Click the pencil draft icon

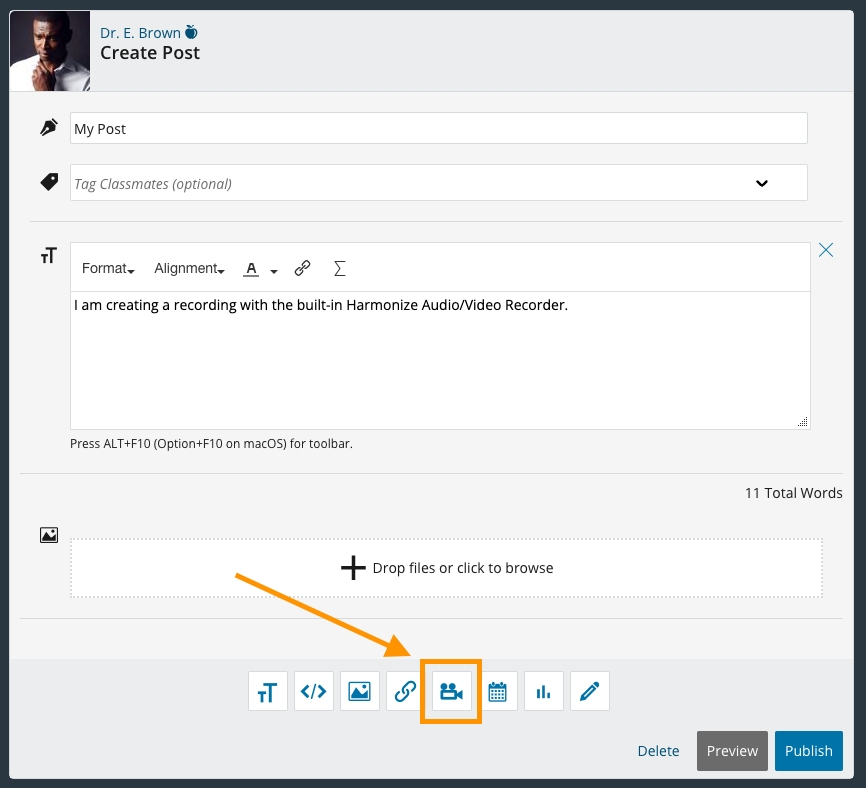[x=589, y=691]
